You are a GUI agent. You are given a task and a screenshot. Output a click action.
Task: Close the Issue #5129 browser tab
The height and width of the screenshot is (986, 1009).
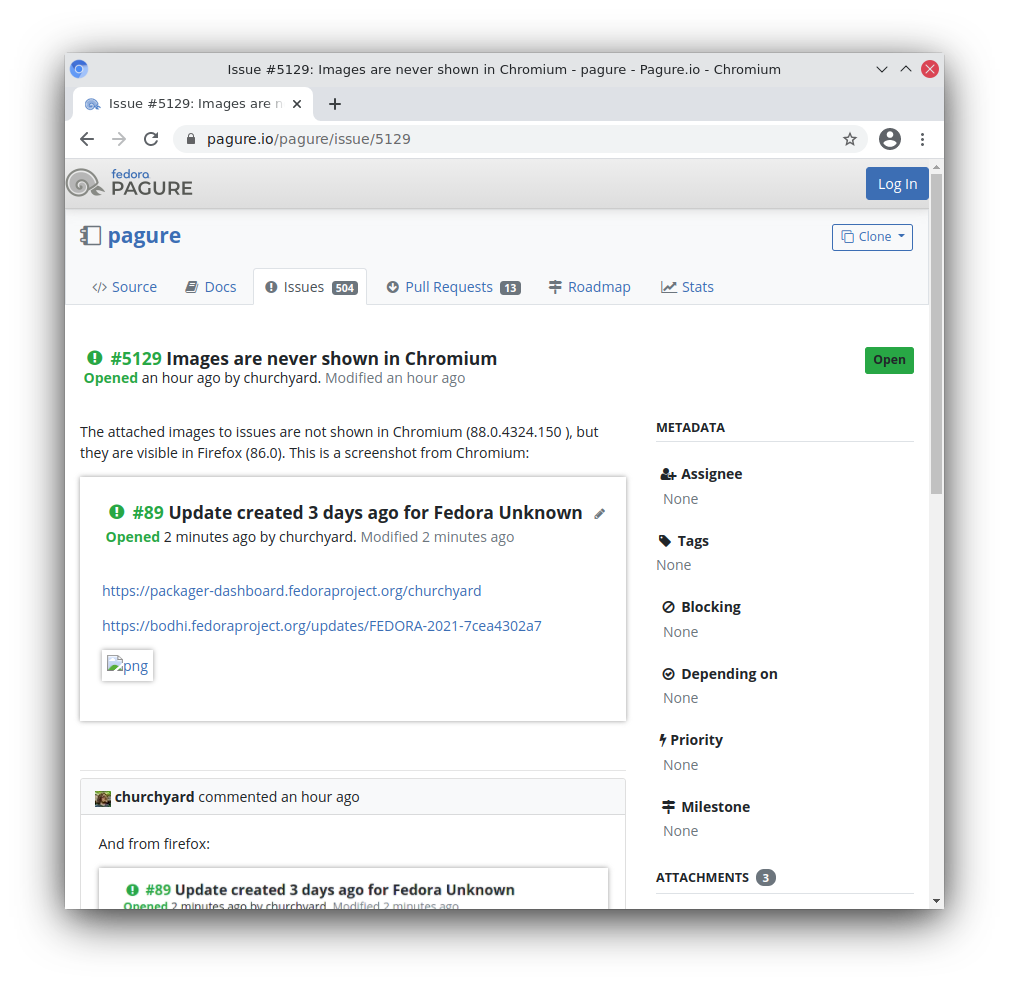coord(297,104)
